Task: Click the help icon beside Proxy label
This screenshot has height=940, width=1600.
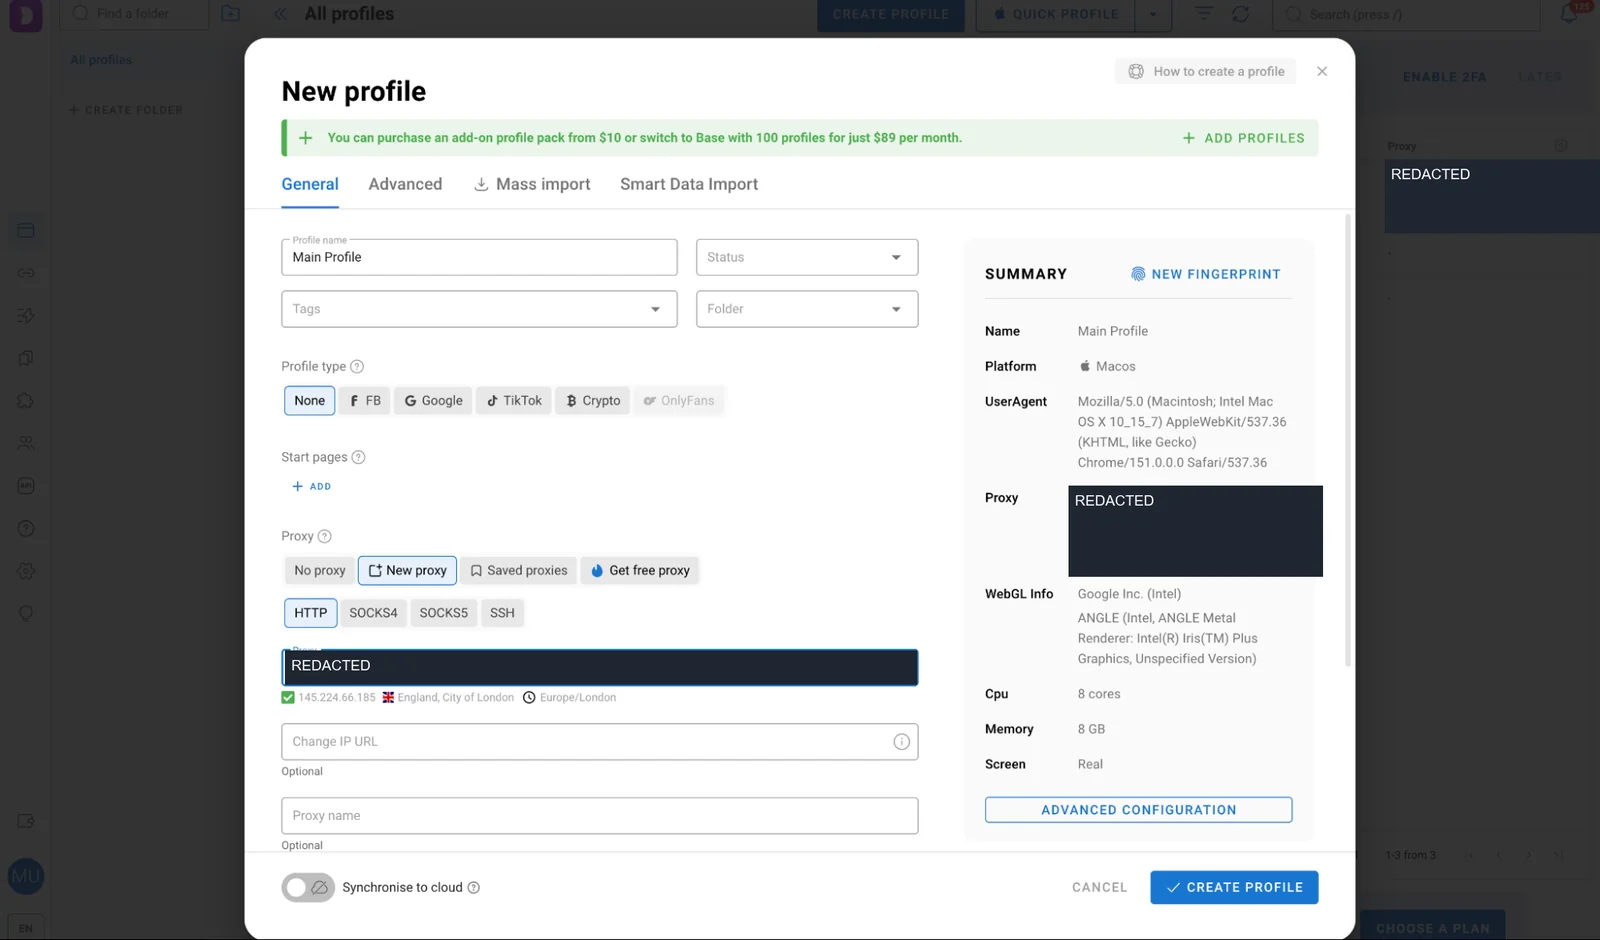Action: pyautogui.click(x=324, y=537)
